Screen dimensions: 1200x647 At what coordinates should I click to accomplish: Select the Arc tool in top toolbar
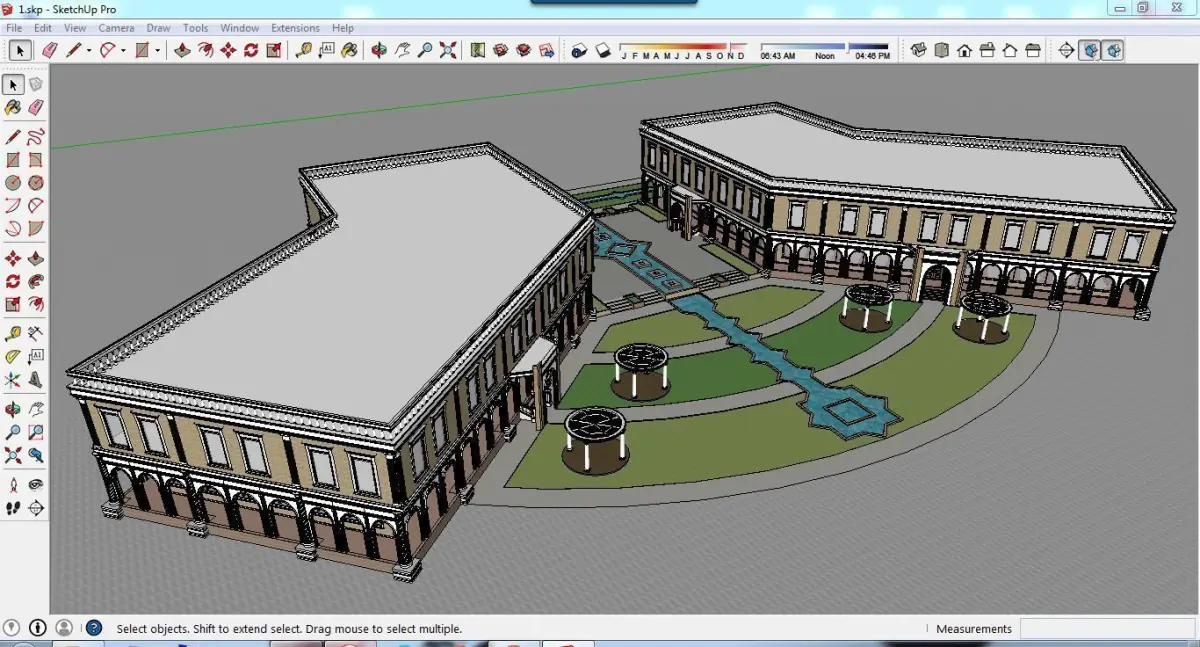click(107, 50)
